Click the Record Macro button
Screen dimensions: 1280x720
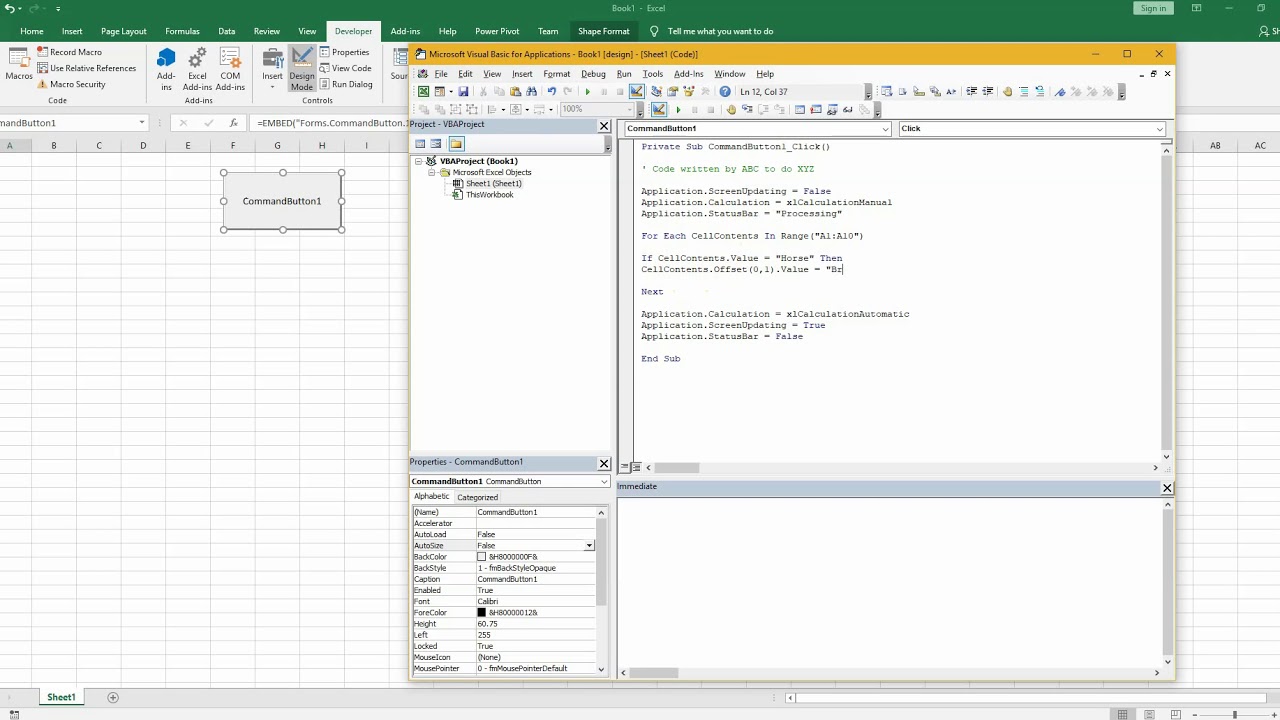click(69, 52)
